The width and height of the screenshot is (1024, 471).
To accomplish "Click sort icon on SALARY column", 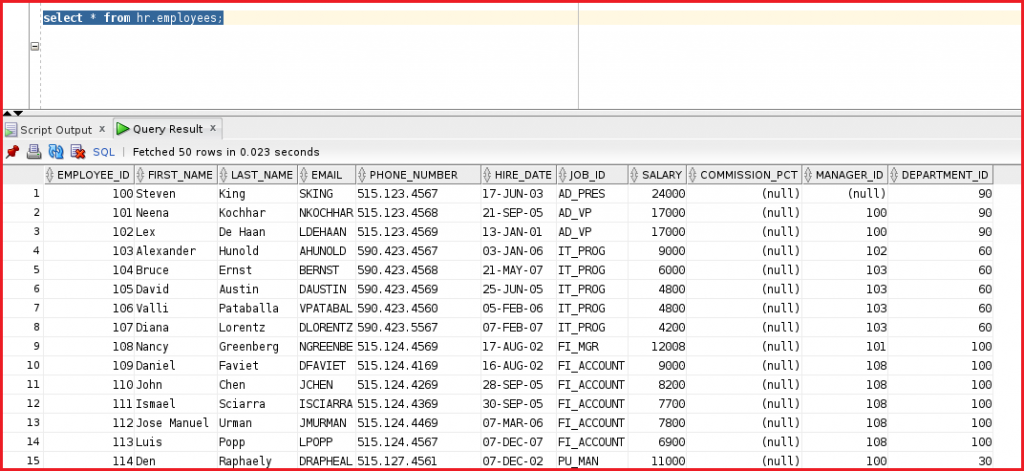I will (x=634, y=175).
